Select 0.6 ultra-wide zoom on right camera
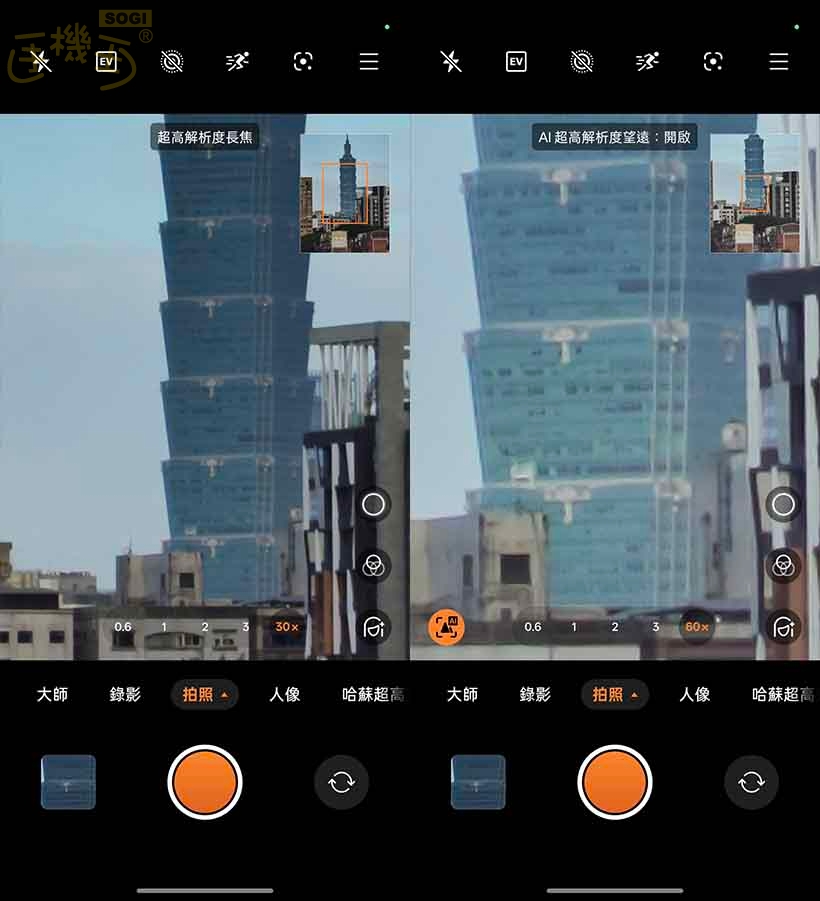Viewport: 820px width, 901px height. pos(533,627)
